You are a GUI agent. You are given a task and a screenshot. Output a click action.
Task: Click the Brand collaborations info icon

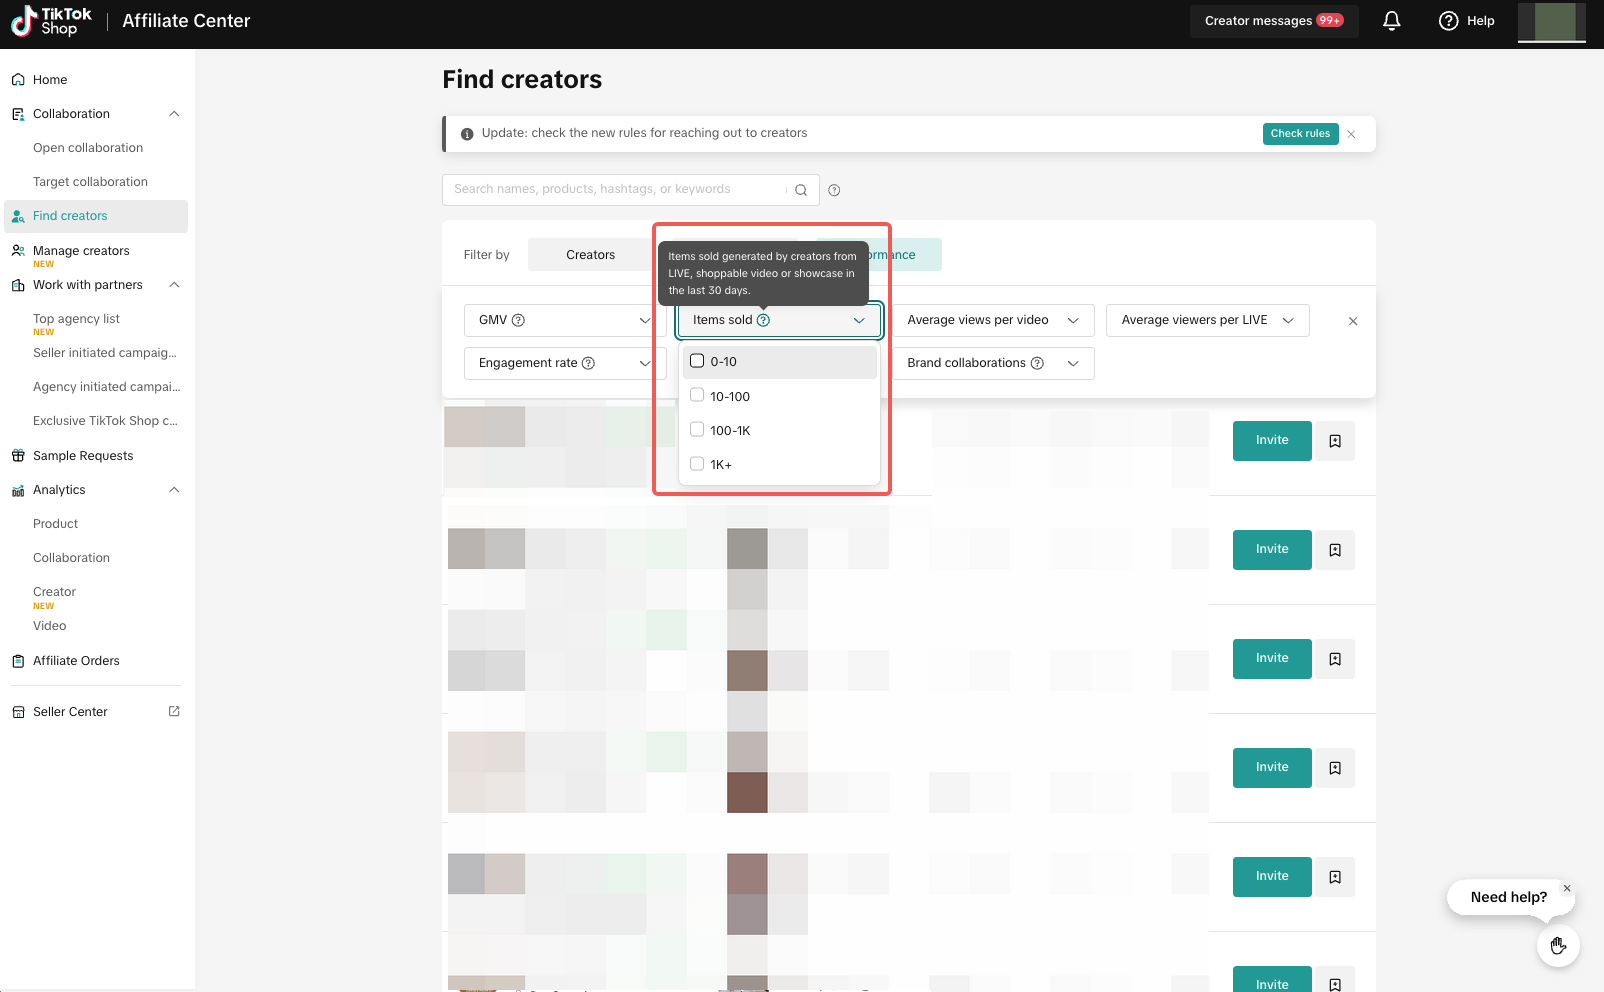[1037, 363]
